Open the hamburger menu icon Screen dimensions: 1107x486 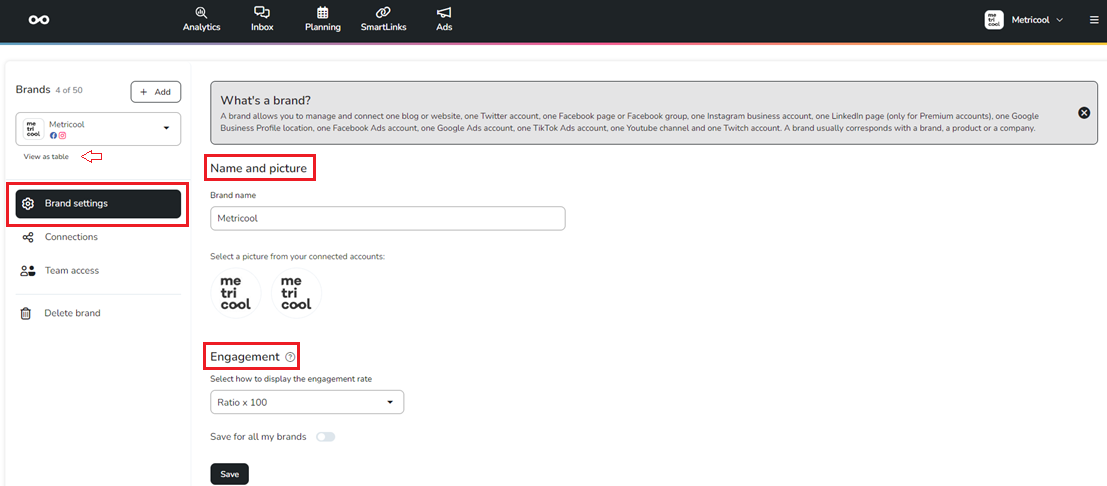(1094, 19)
